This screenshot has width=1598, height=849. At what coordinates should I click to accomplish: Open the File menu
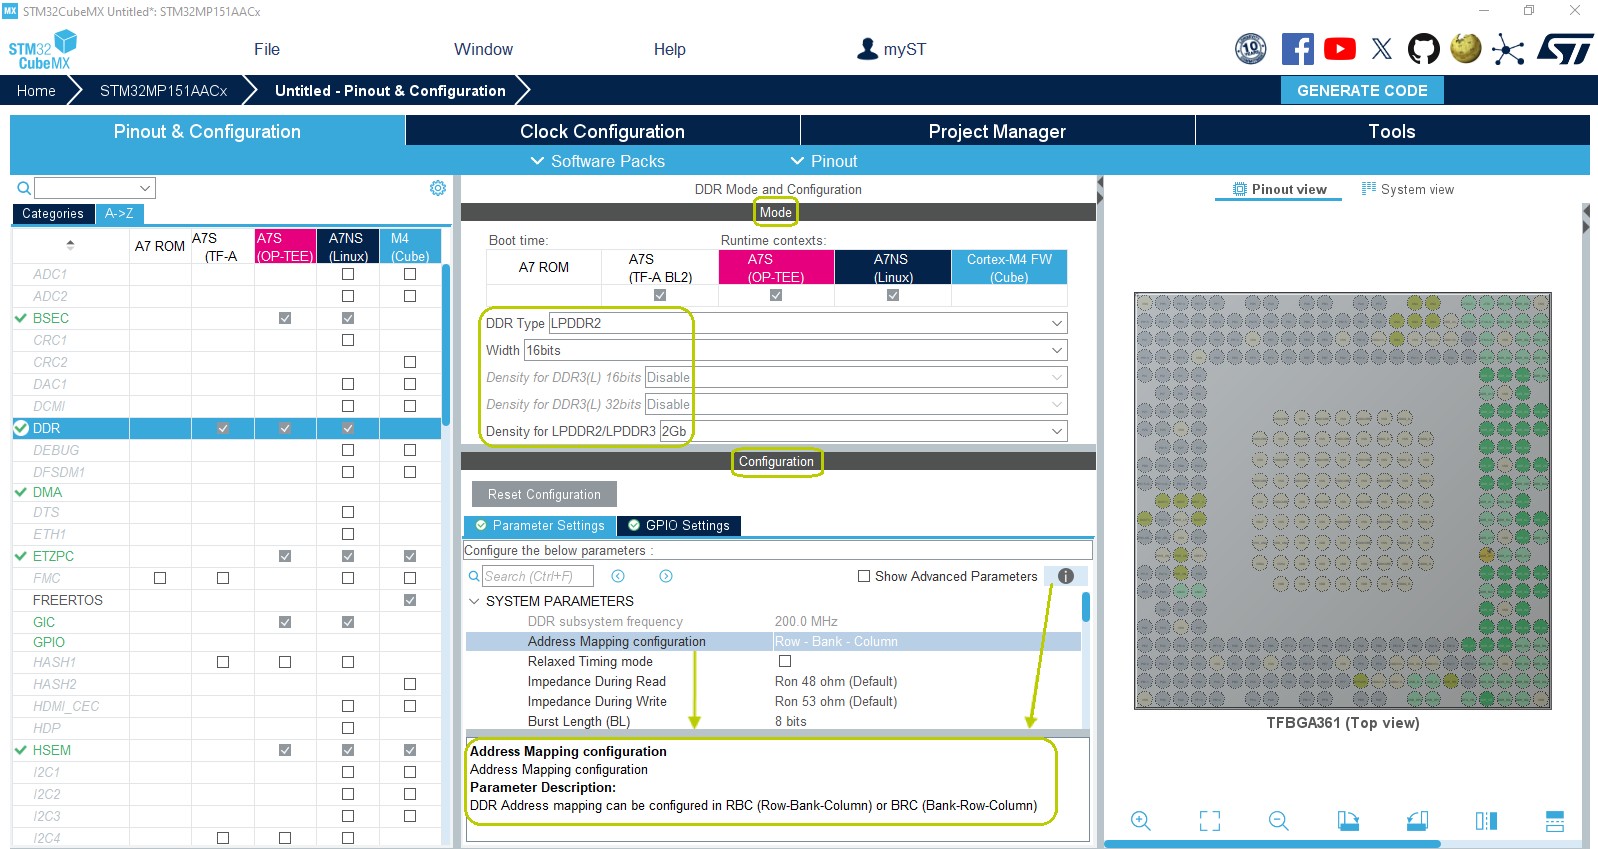coord(267,49)
